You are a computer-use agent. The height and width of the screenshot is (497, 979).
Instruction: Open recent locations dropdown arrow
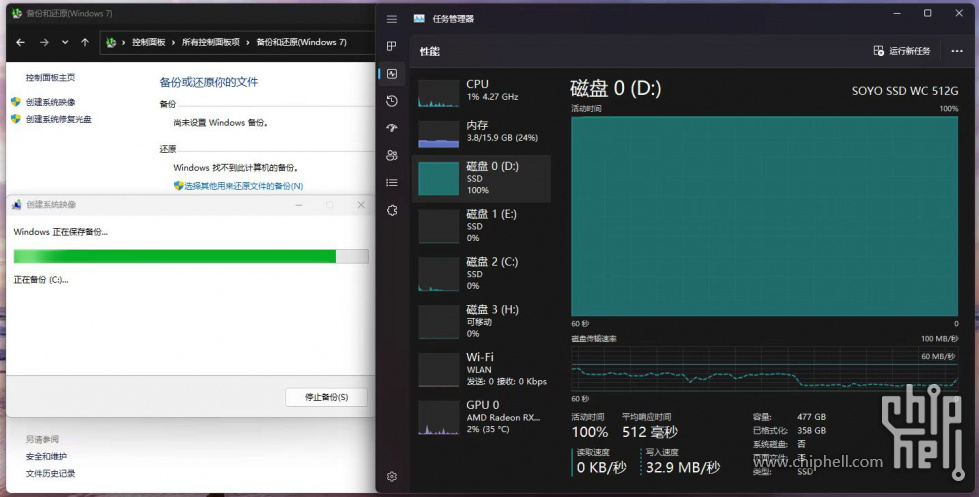point(65,42)
